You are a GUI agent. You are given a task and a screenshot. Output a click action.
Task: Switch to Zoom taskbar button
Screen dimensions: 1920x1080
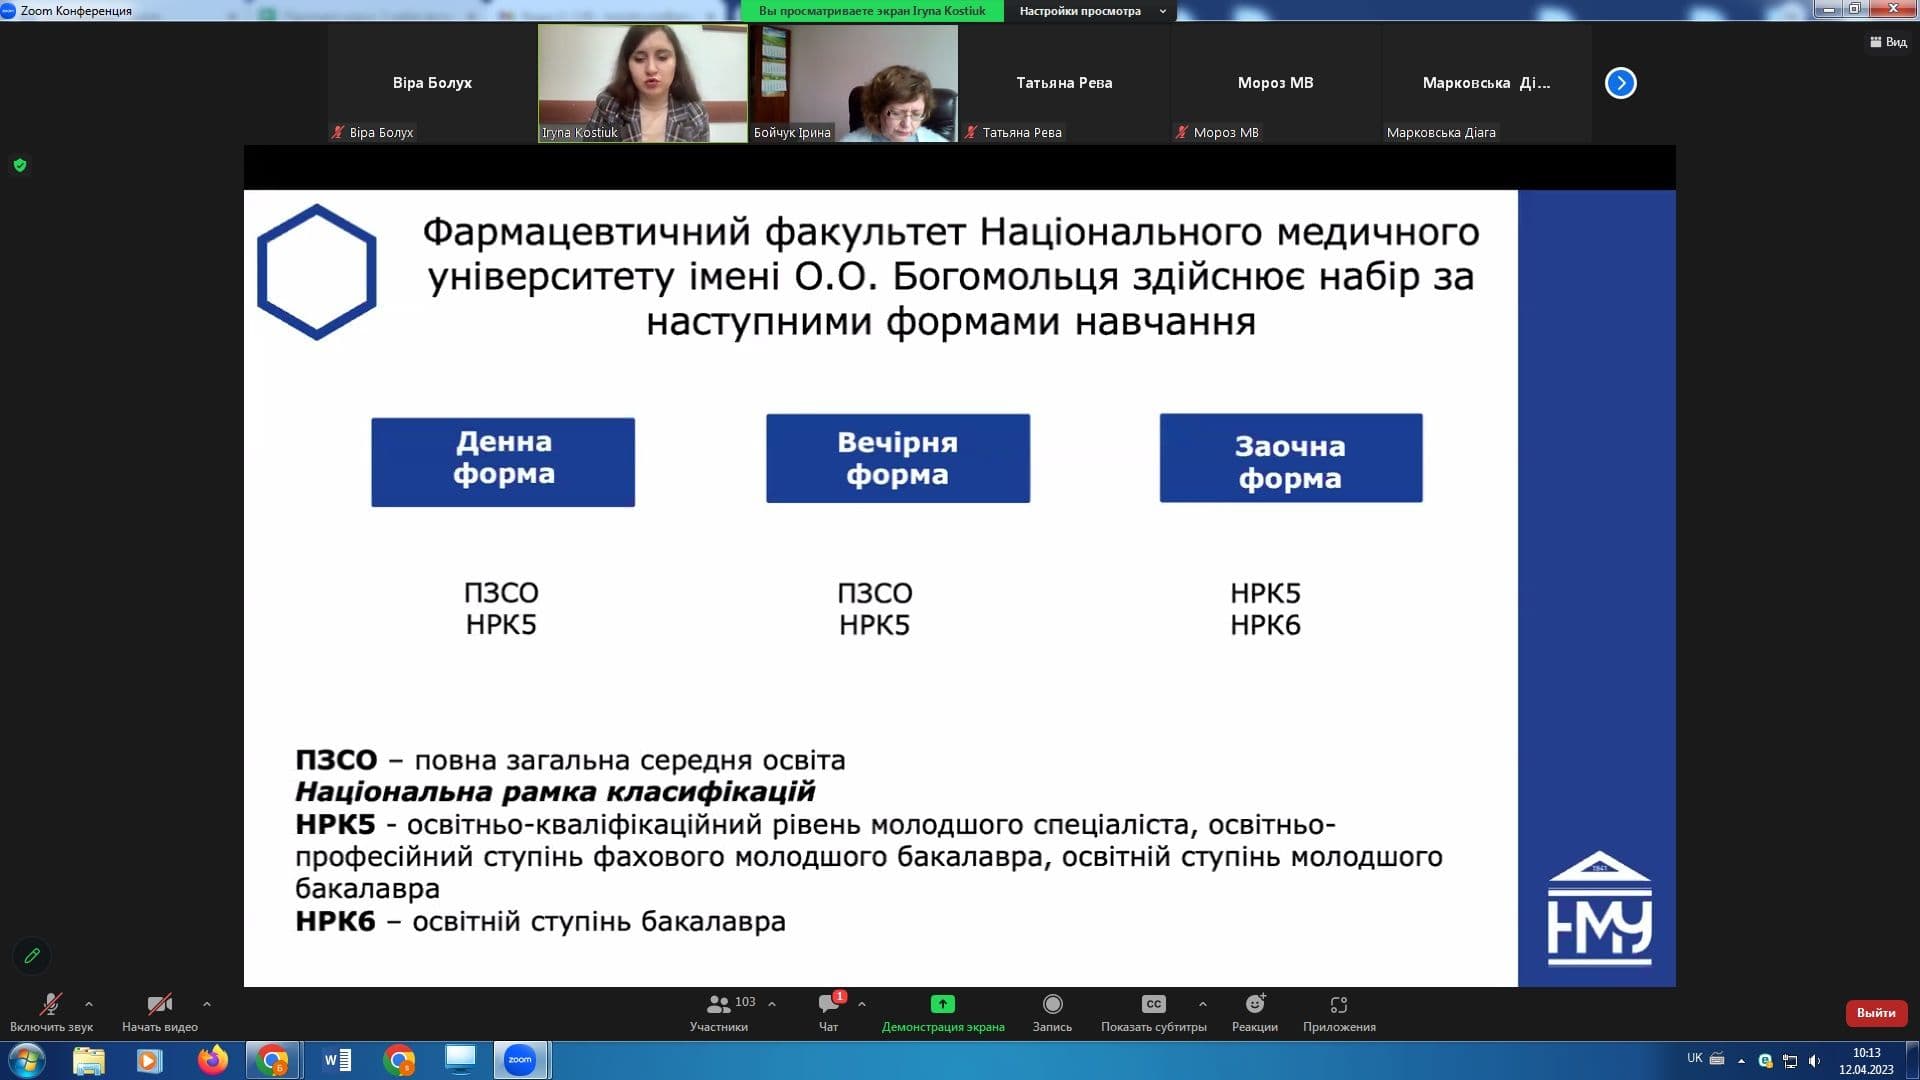[x=520, y=1060]
